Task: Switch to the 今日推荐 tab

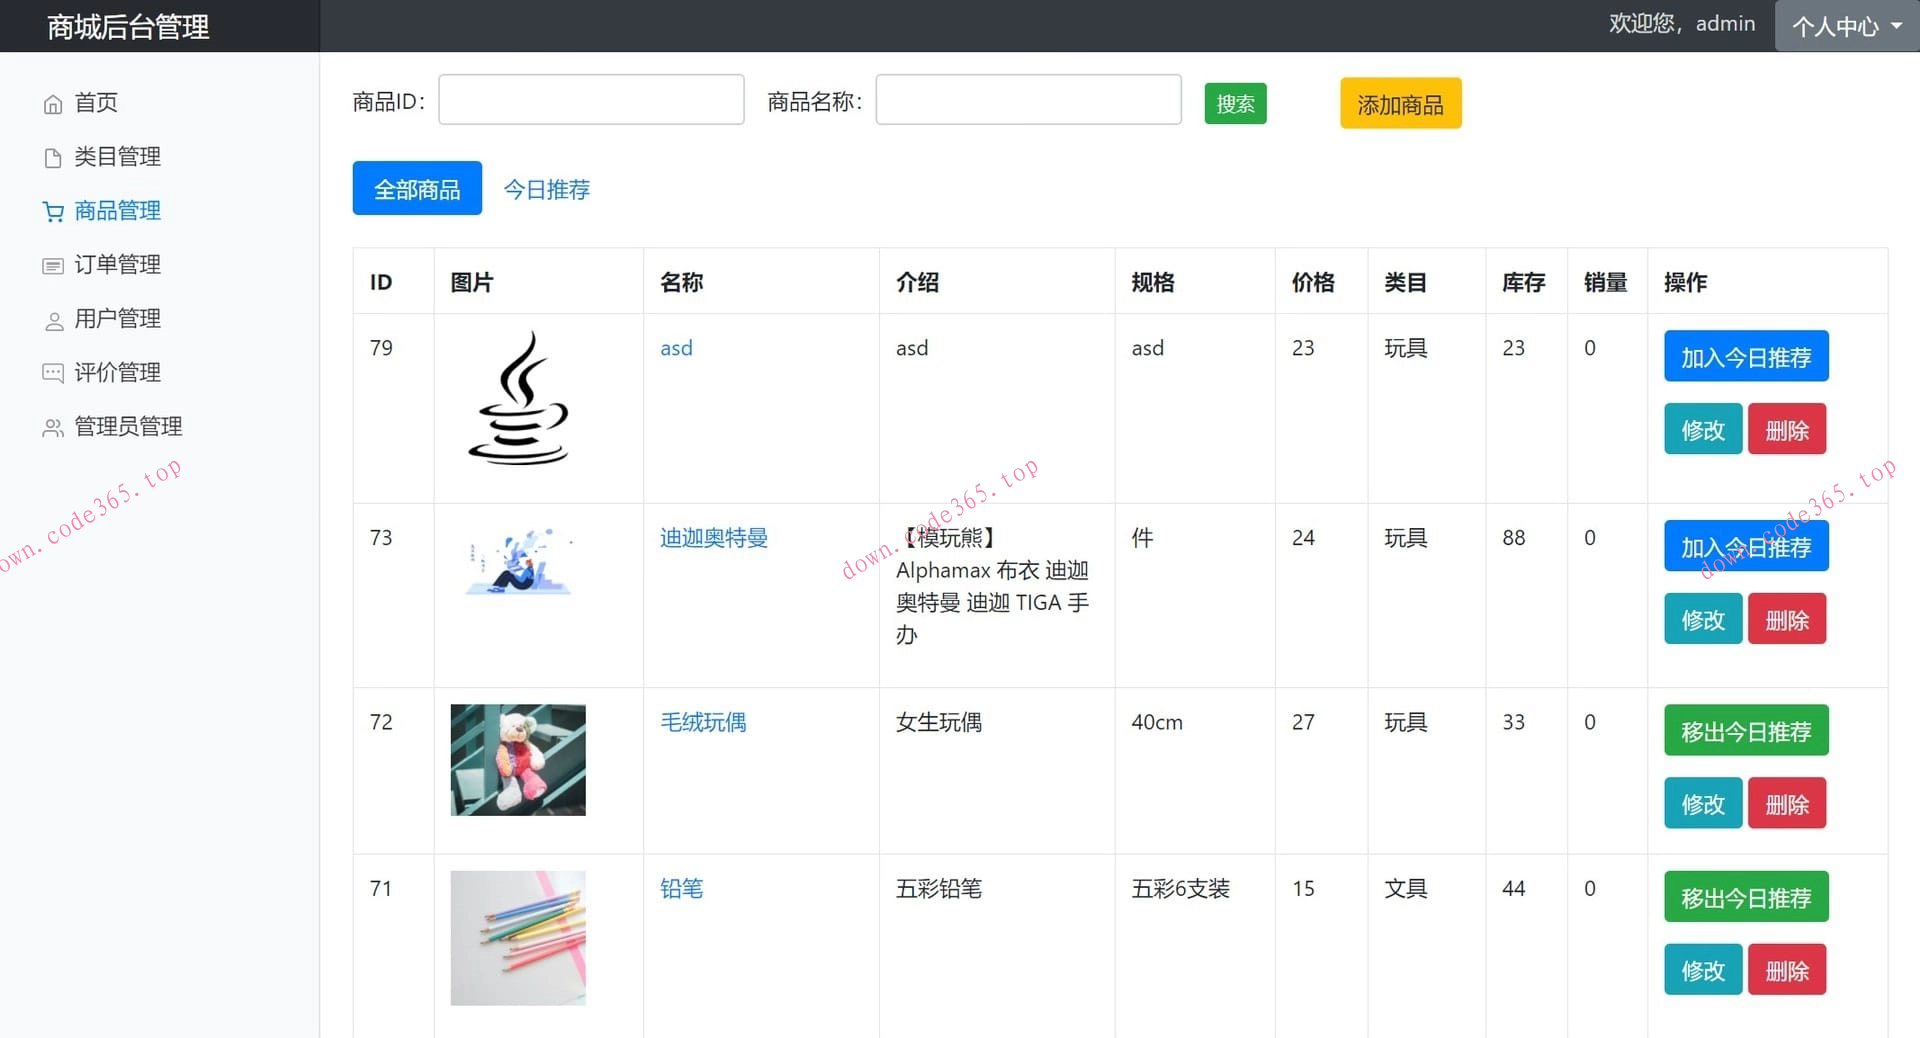Action: [x=547, y=189]
